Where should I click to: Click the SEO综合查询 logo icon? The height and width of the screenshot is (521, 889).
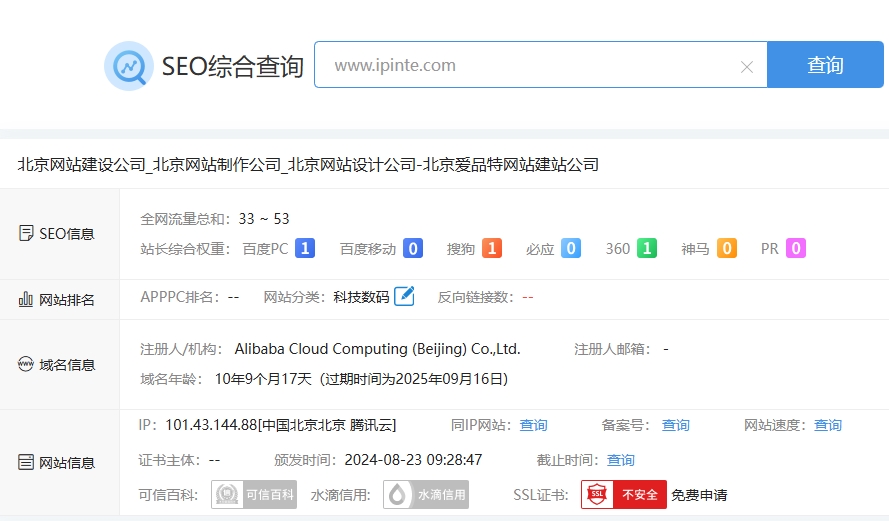[128, 66]
